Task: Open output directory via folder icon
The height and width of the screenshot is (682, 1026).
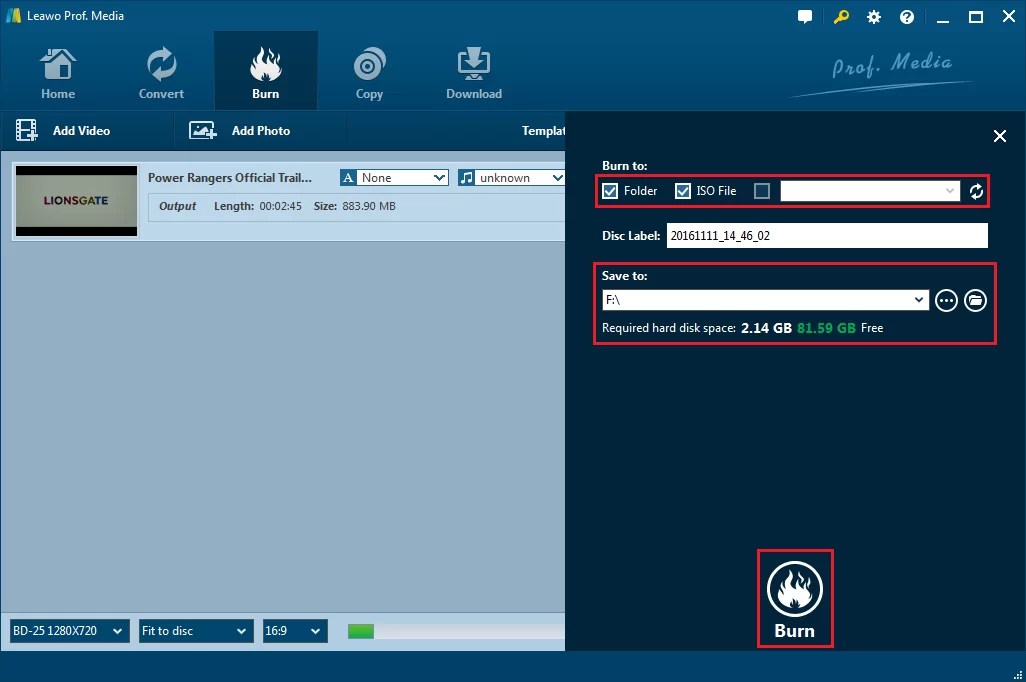Action: pos(975,300)
